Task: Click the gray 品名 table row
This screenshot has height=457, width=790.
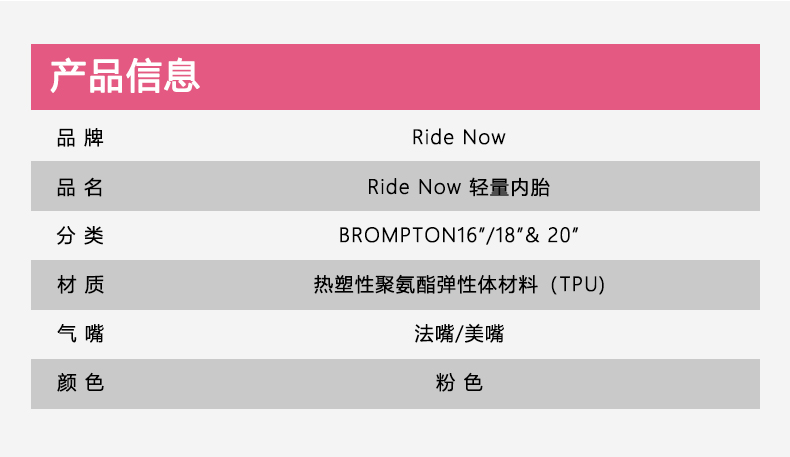Action: tap(396, 186)
